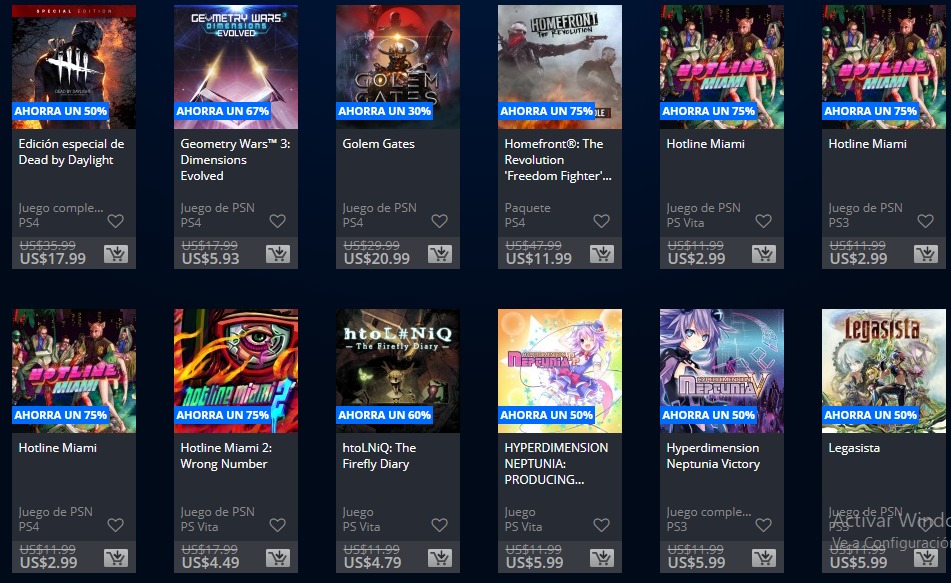Viewport: 951px width, 583px height.
Task: Add Geometry Wars 3 to cart
Action: click(x=278, y=254)
